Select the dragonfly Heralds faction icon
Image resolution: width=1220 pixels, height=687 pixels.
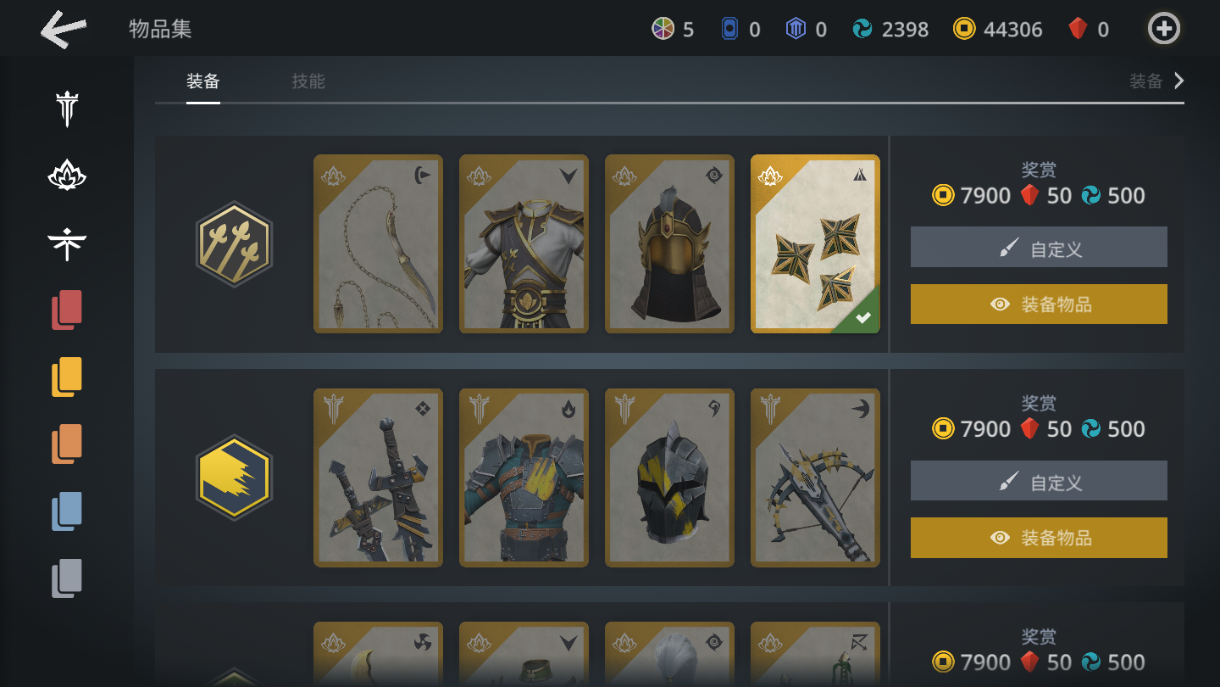[67, 243]
